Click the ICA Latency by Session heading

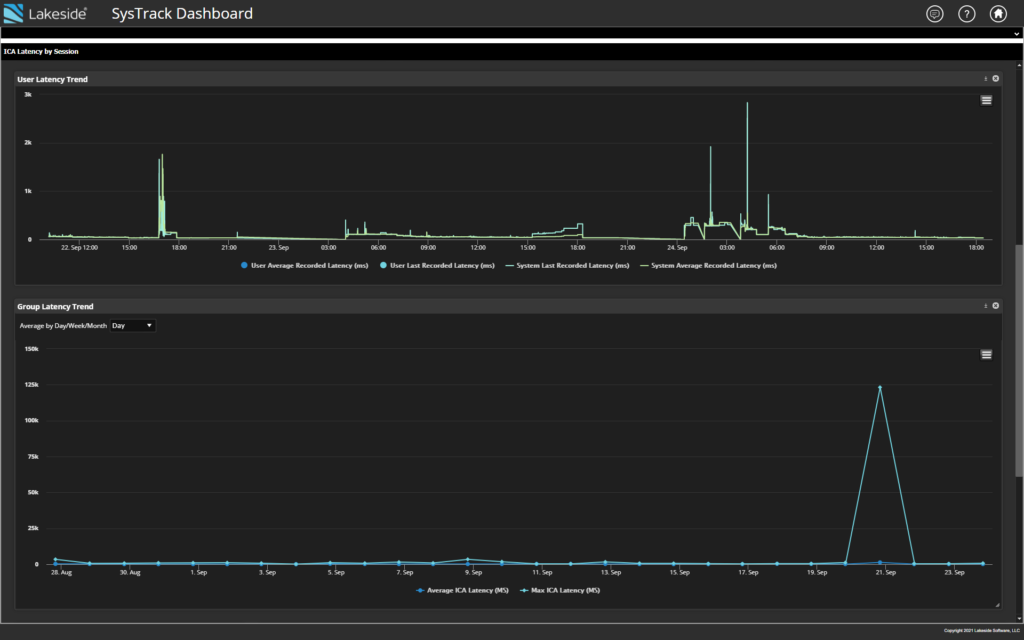(x=41, y=52)
